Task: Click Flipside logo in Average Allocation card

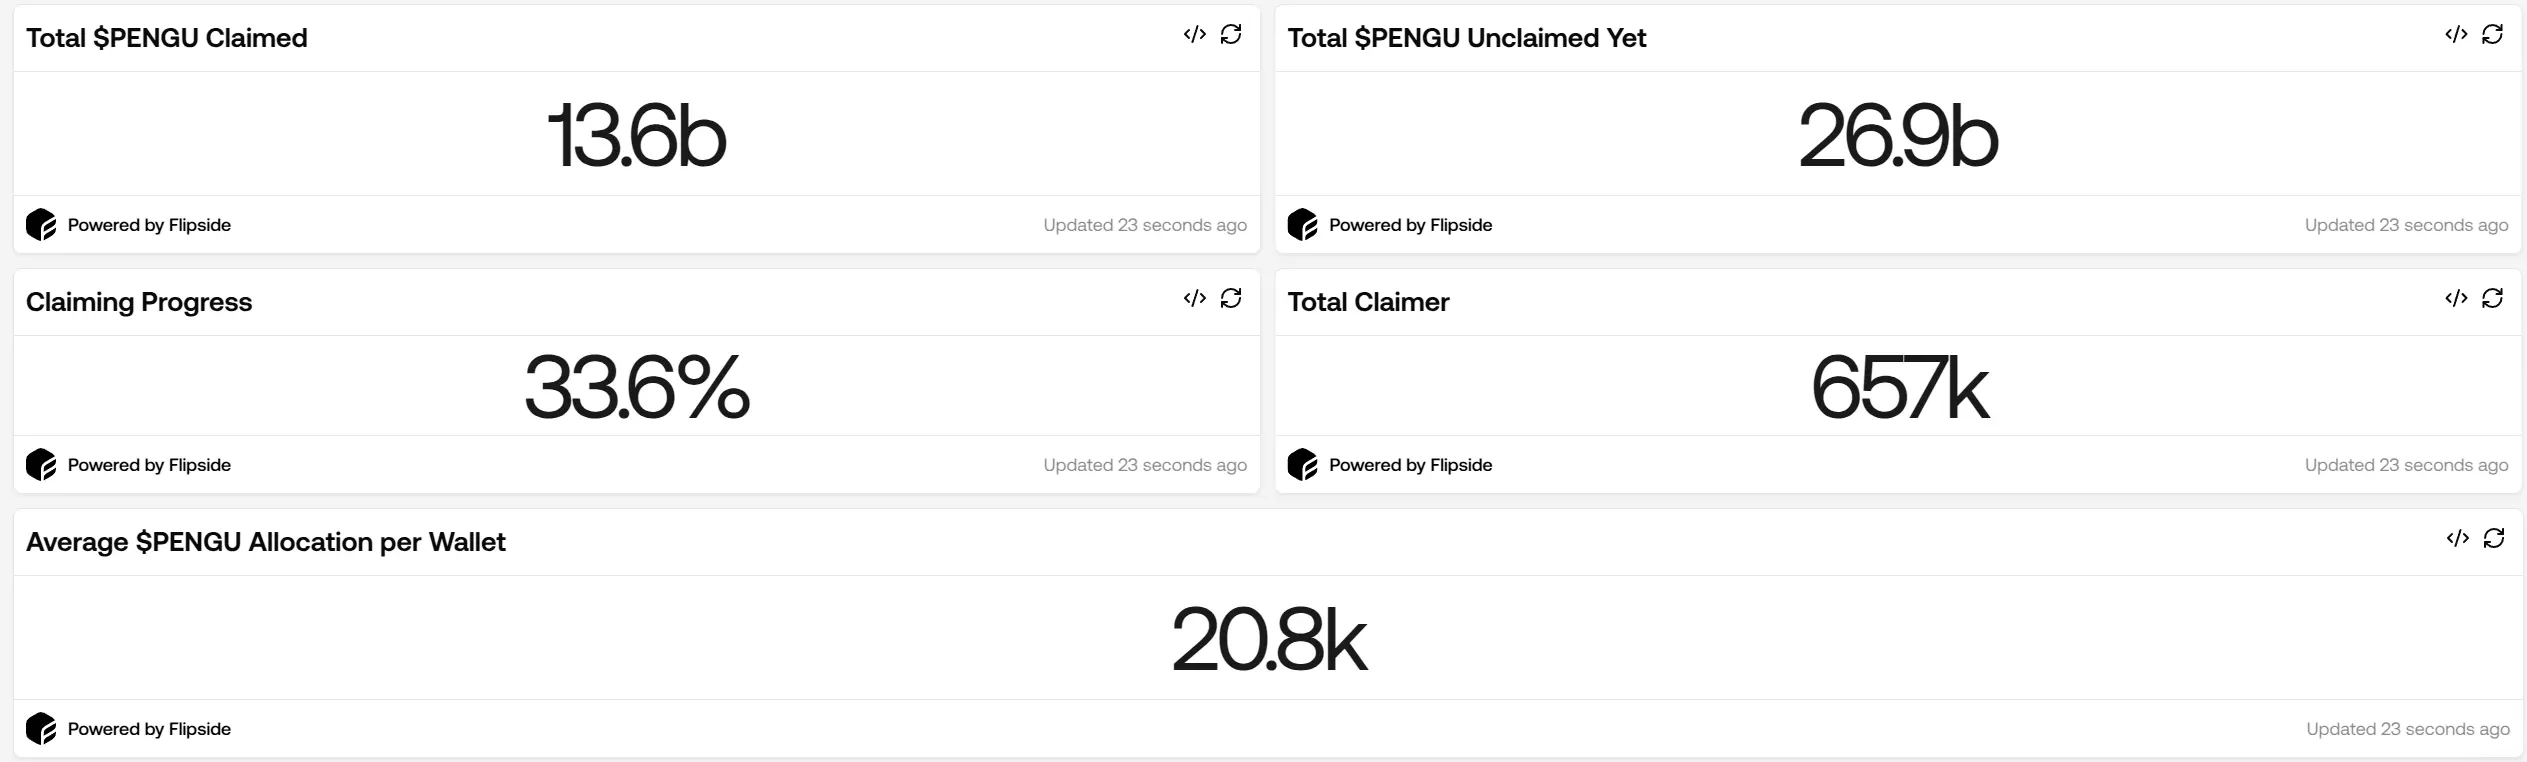Action: [x=41, y=729]
